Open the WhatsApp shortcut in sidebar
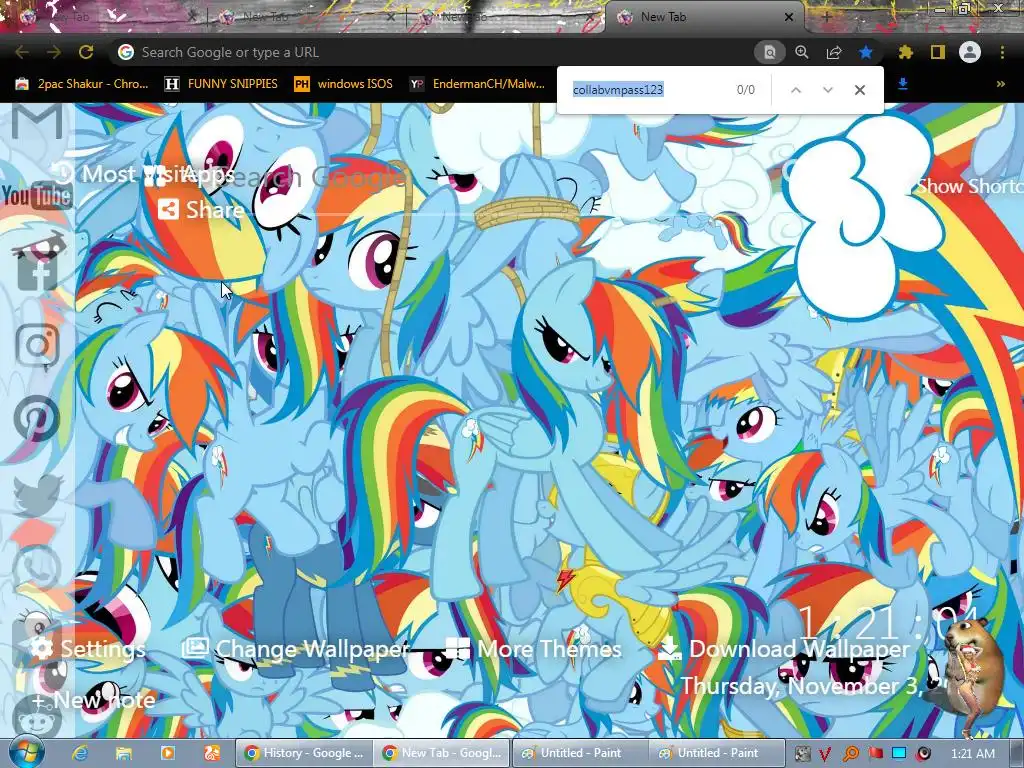 (37, 569)
